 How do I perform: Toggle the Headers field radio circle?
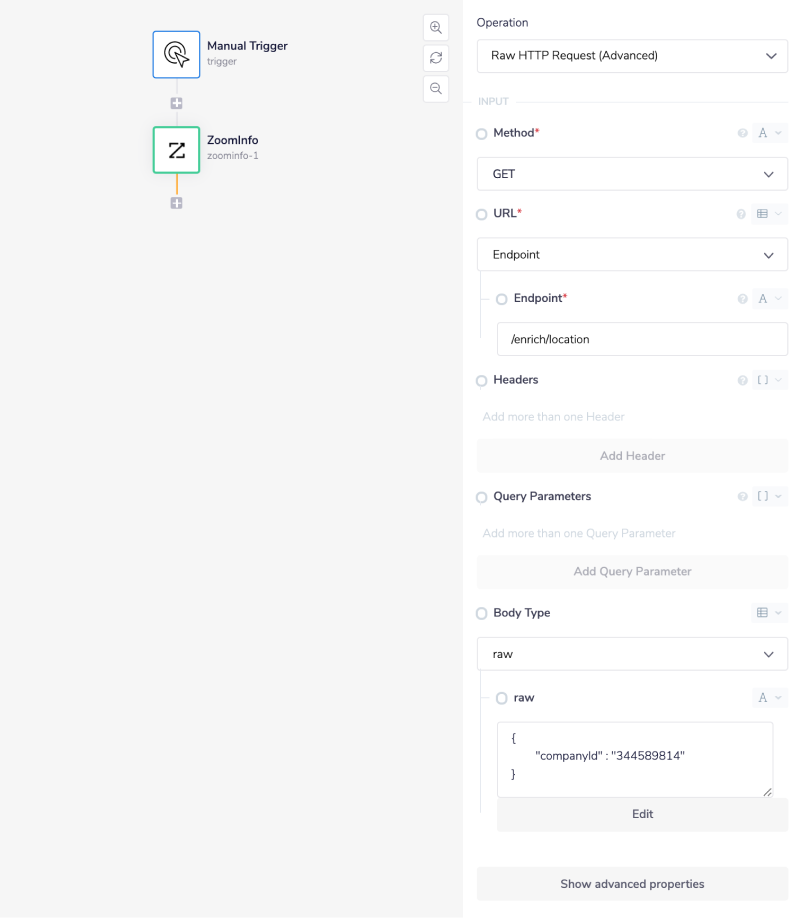pos(482,381)
